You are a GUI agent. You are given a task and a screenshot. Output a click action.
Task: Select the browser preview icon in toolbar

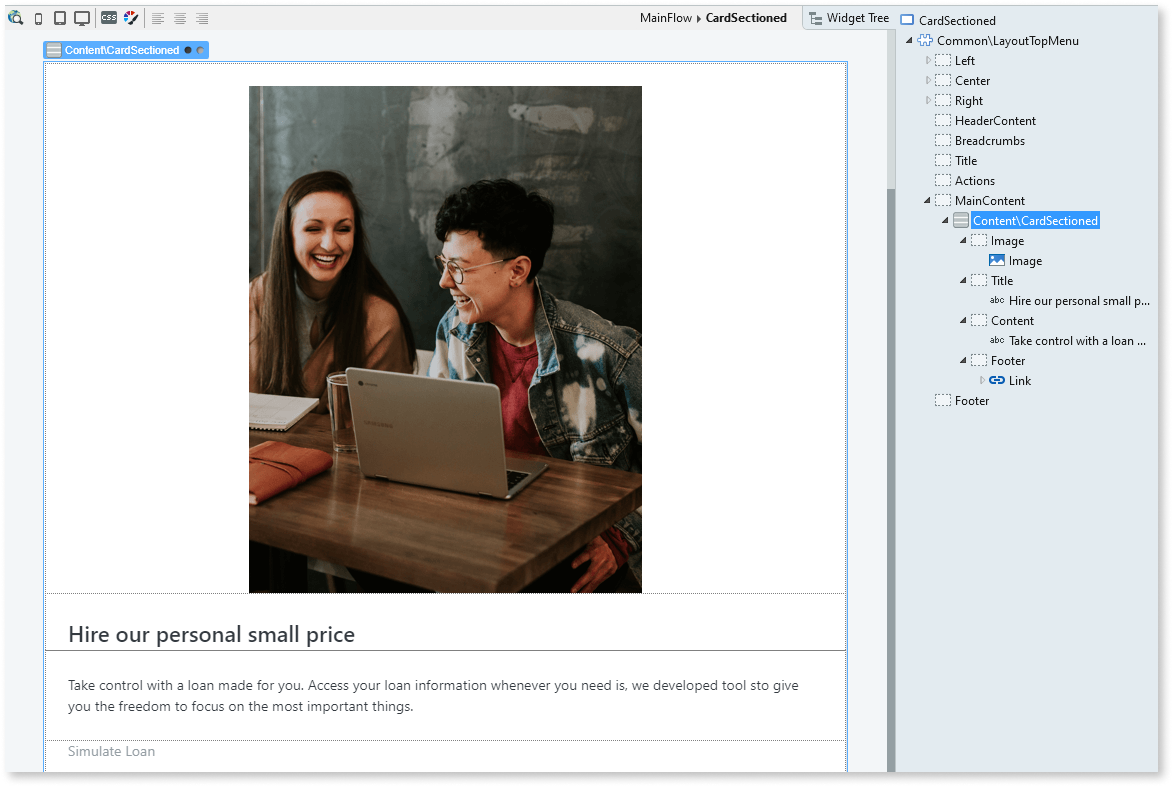pyautogui.click(x=14, y=17)
